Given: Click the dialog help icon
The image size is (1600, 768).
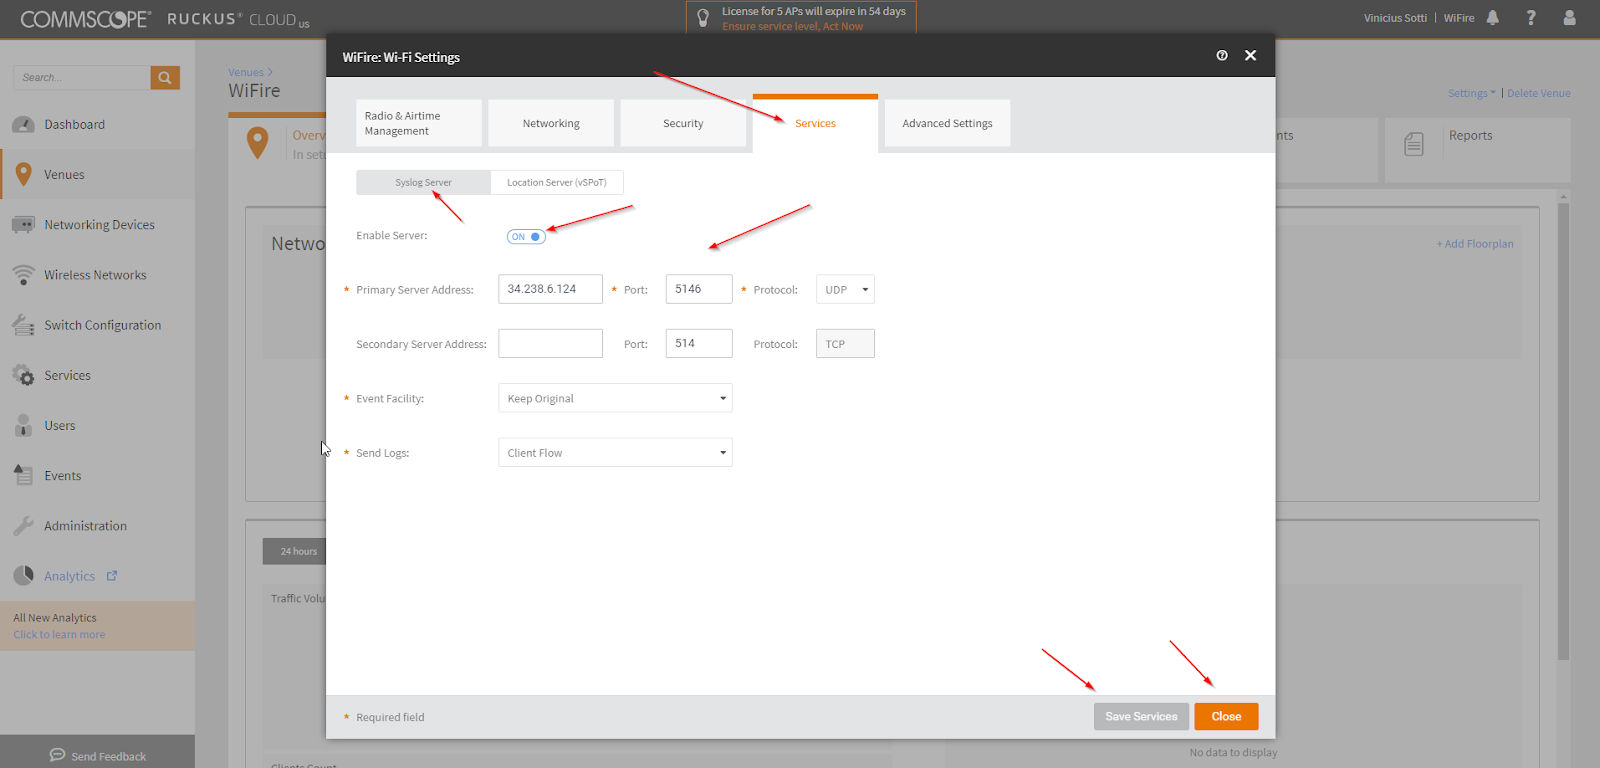Looking at the screenshot, I should (x=1222, y=56).
